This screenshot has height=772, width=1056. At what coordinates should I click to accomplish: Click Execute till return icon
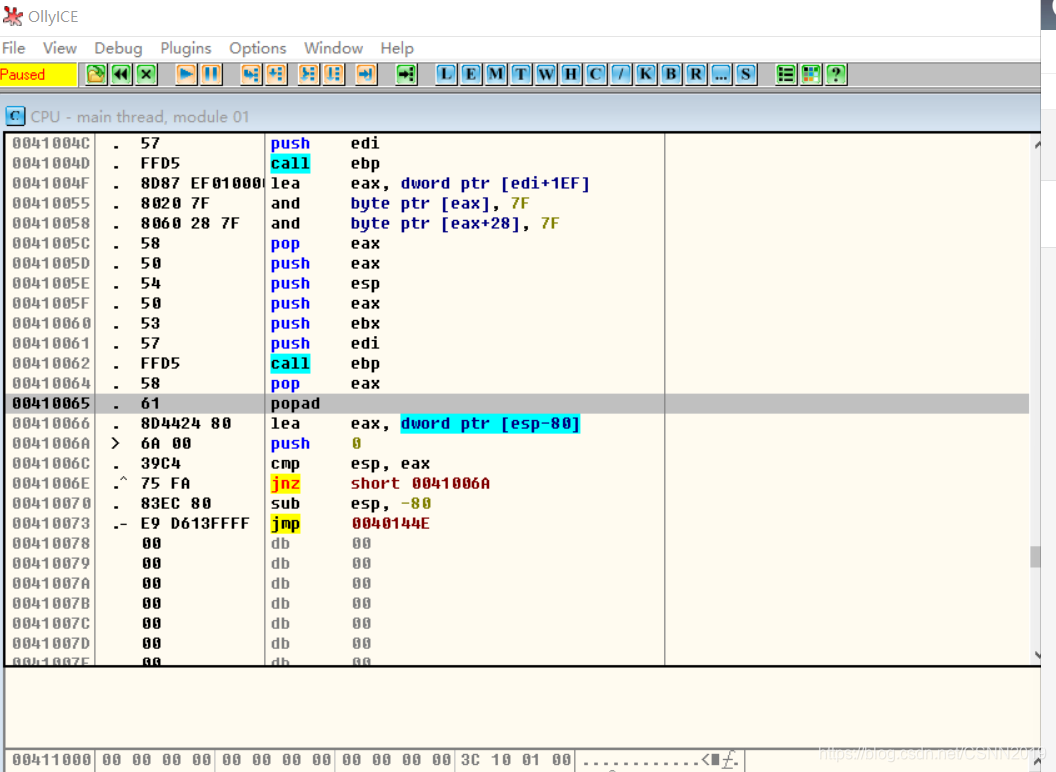366,74
